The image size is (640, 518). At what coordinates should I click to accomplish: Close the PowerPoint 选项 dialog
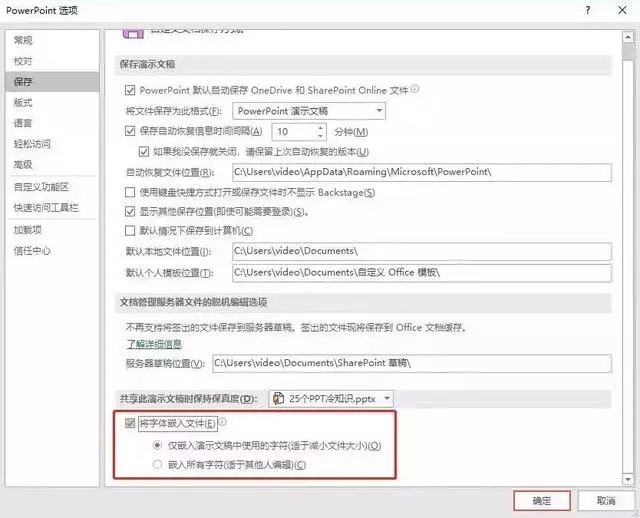click(x=622, y=10)
